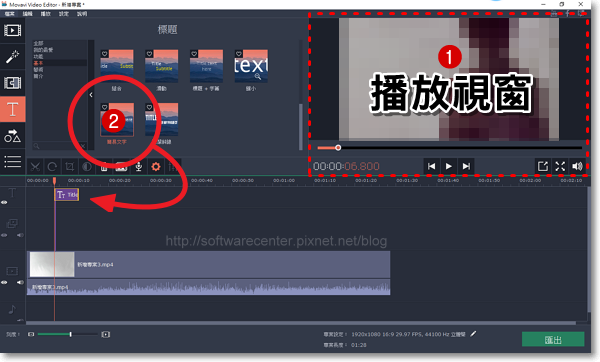Select the tilted 'TITLE' title thumbnail
The width and height of the screenshot is (600, 362).
click(x=162, y=119)
